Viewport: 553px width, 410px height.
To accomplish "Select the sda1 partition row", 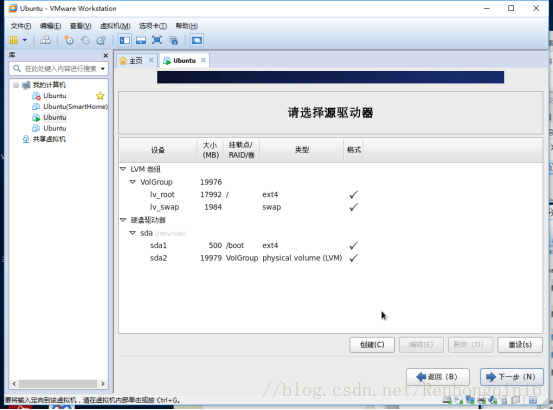I will [330, 245].
